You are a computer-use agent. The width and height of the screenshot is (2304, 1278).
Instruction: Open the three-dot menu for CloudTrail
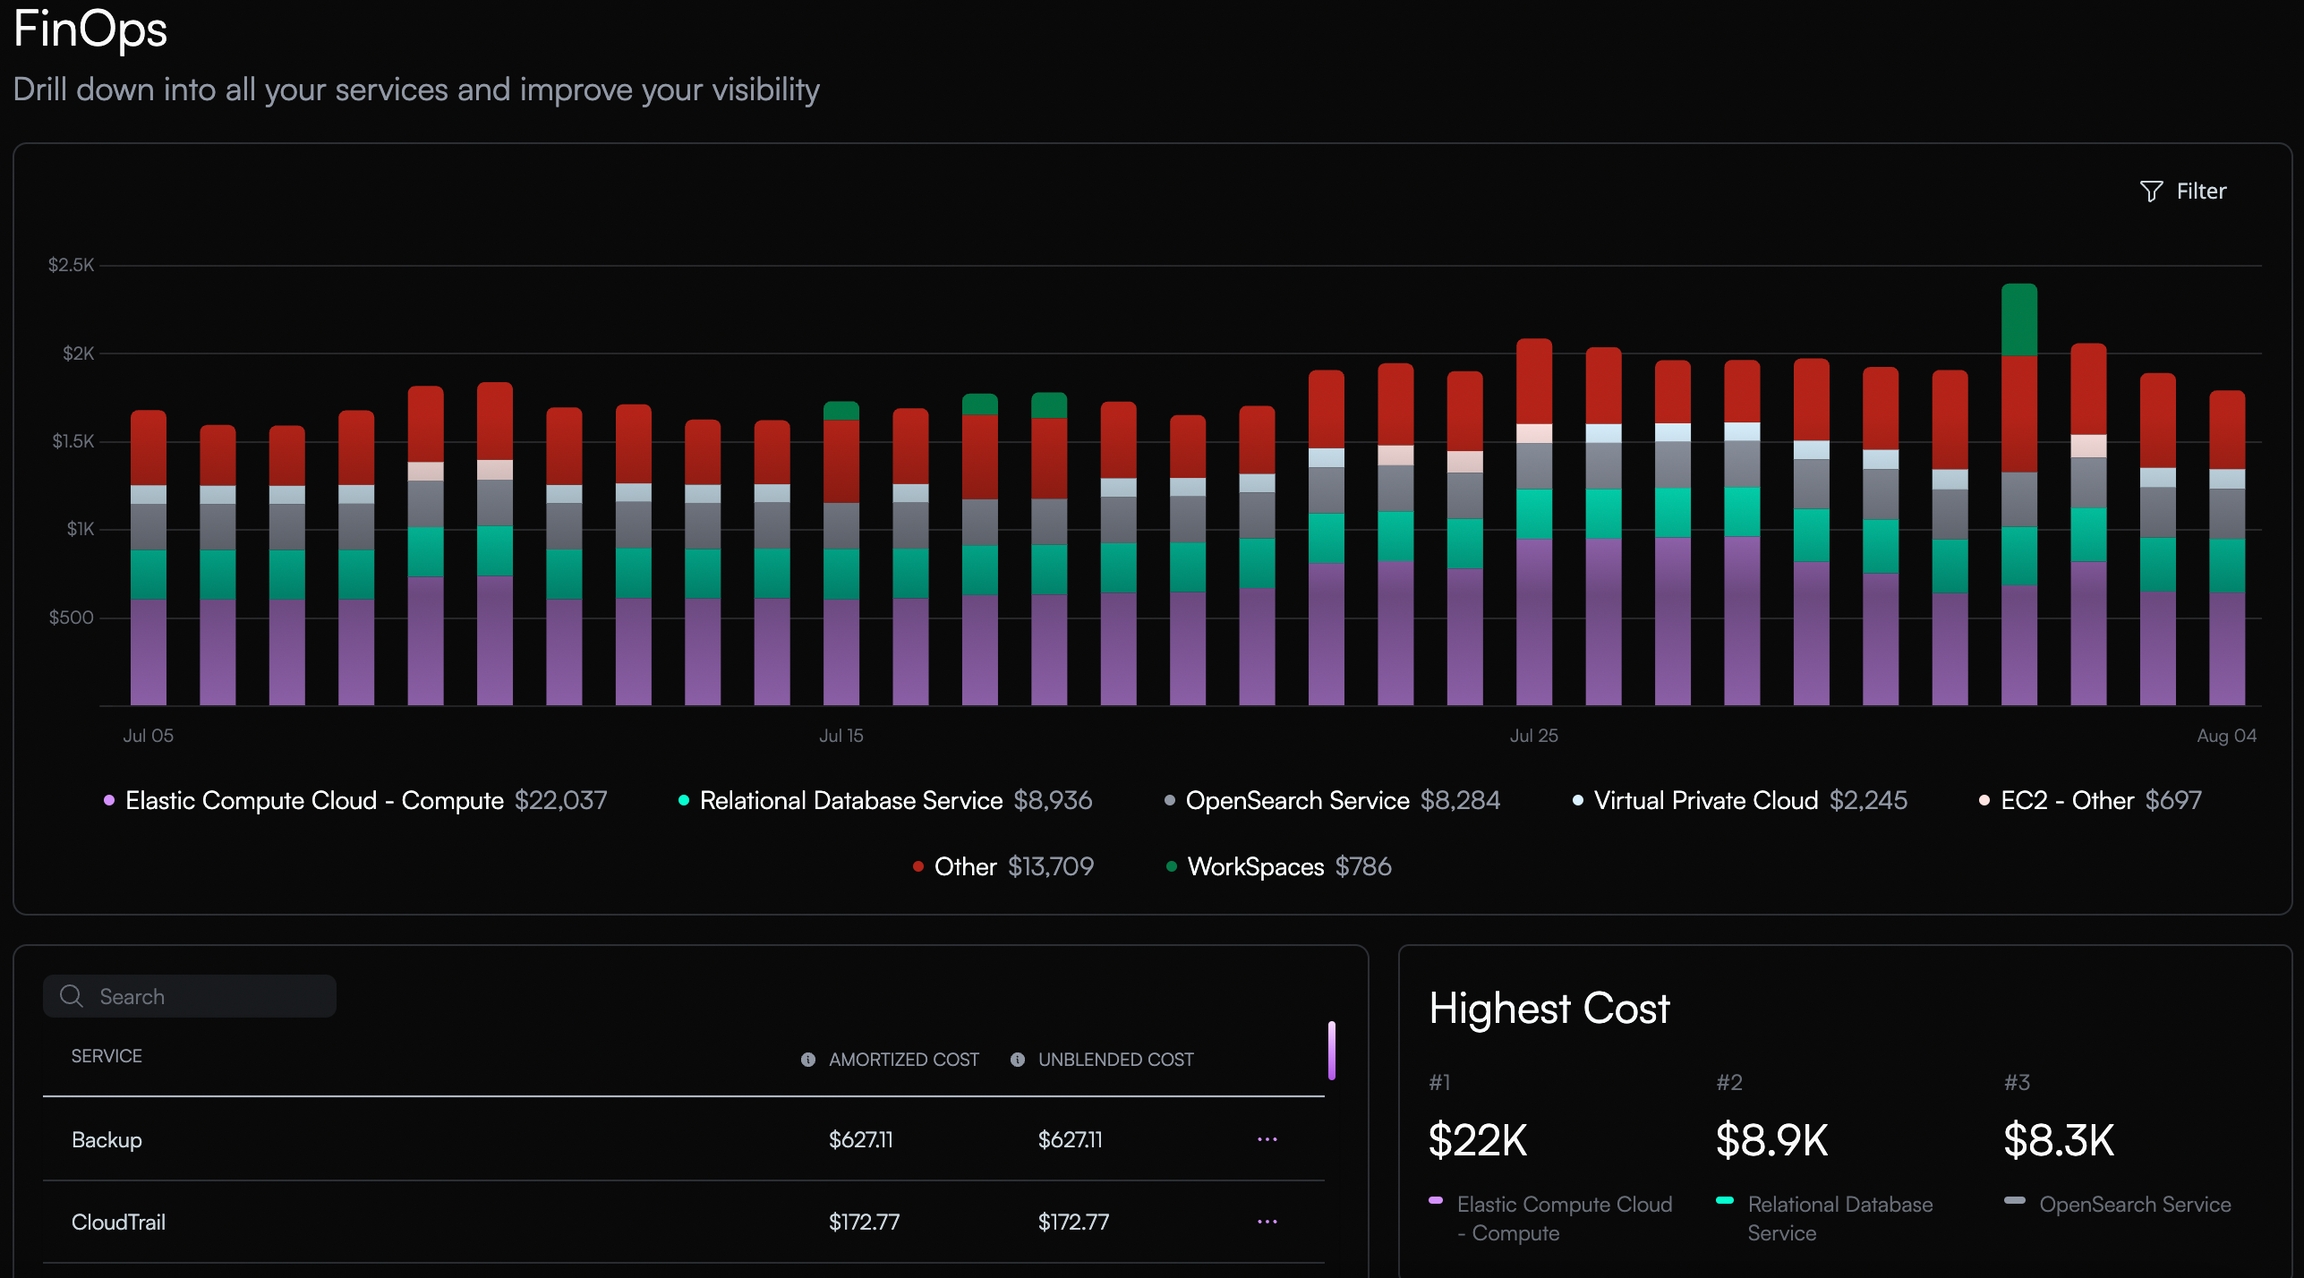click(x=1267, y=1222)
